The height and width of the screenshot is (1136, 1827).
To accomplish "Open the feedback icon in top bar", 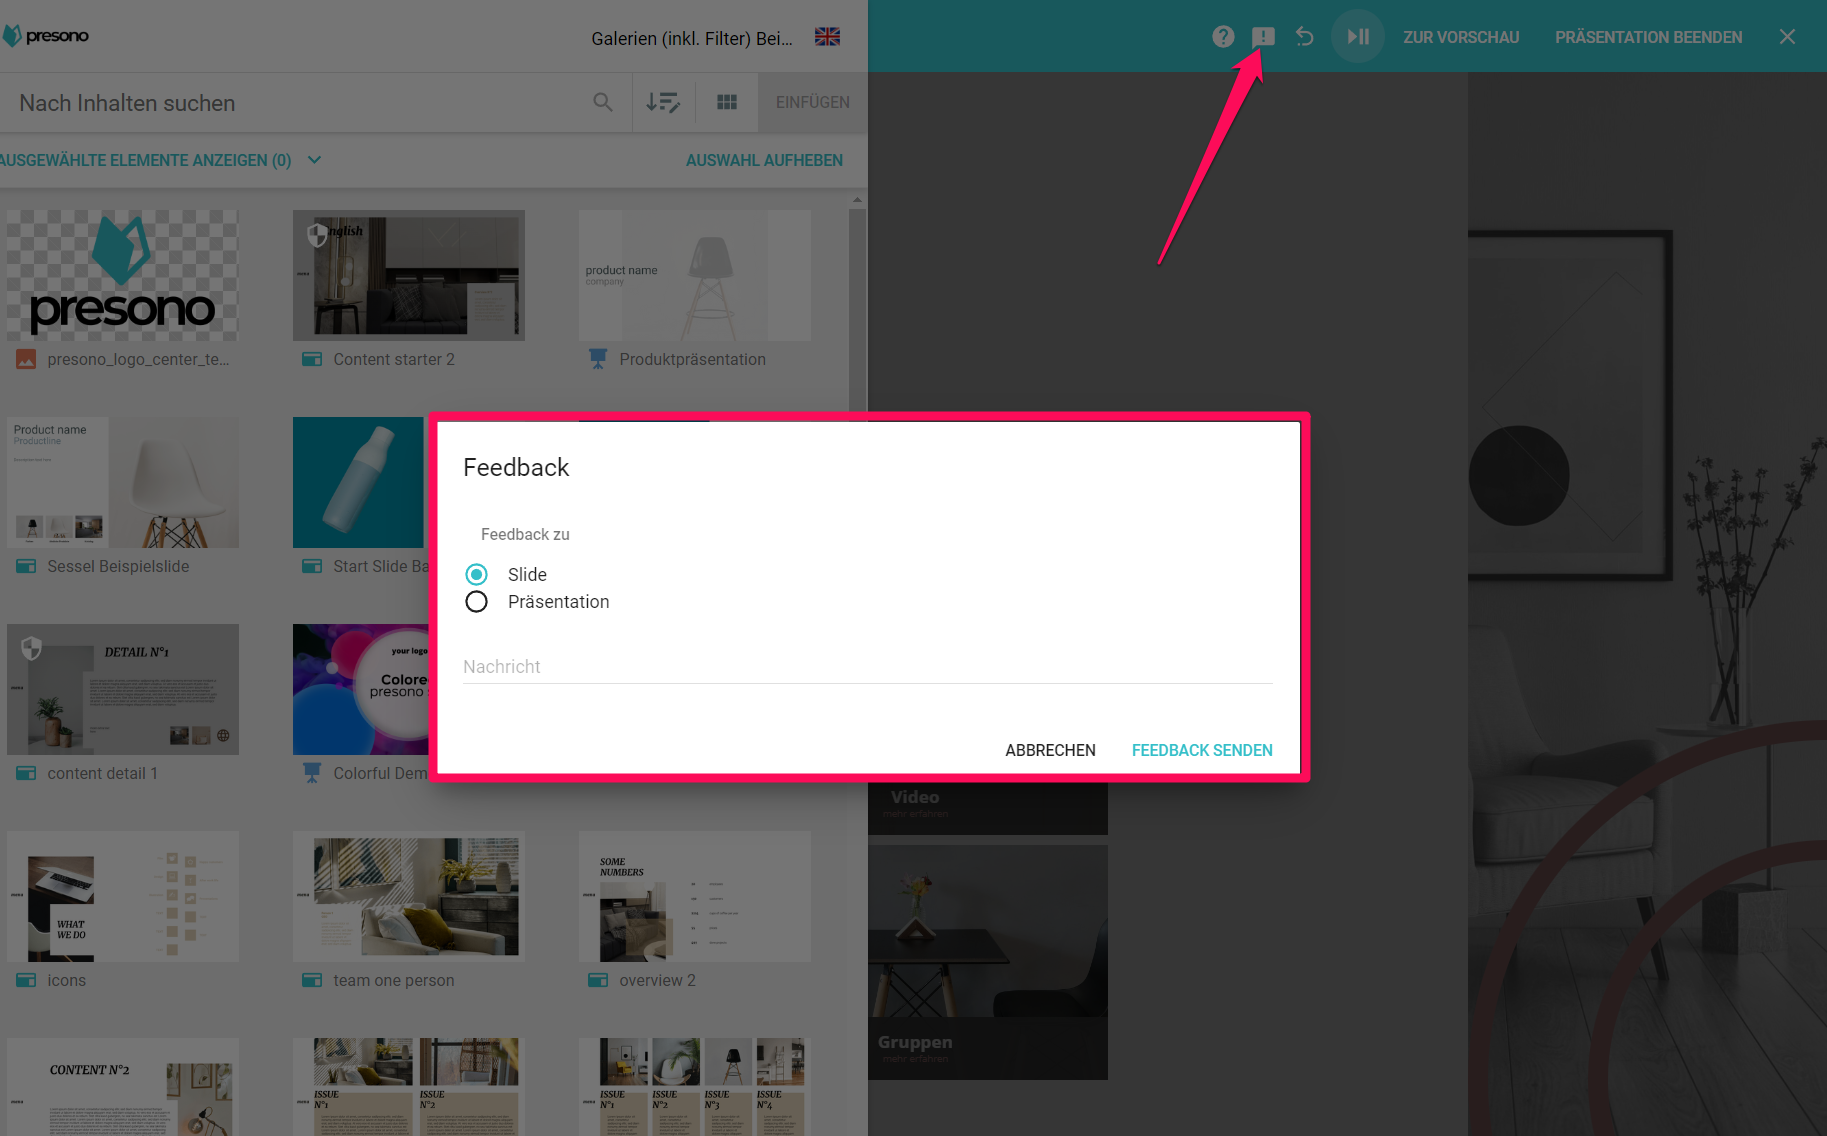I will coord(1263,37).
